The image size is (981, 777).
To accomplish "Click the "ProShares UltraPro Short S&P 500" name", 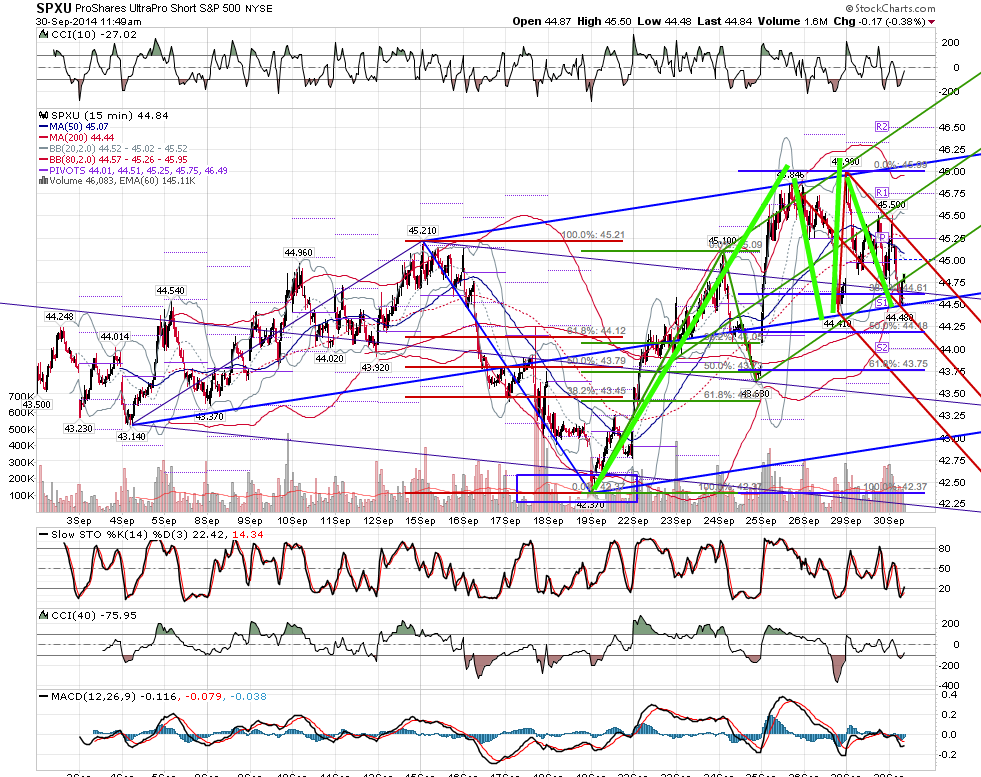I will point(158,9).
